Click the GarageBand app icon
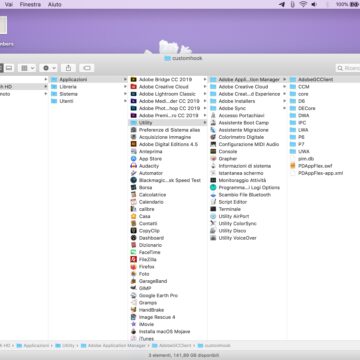 (x=133, y=281)
